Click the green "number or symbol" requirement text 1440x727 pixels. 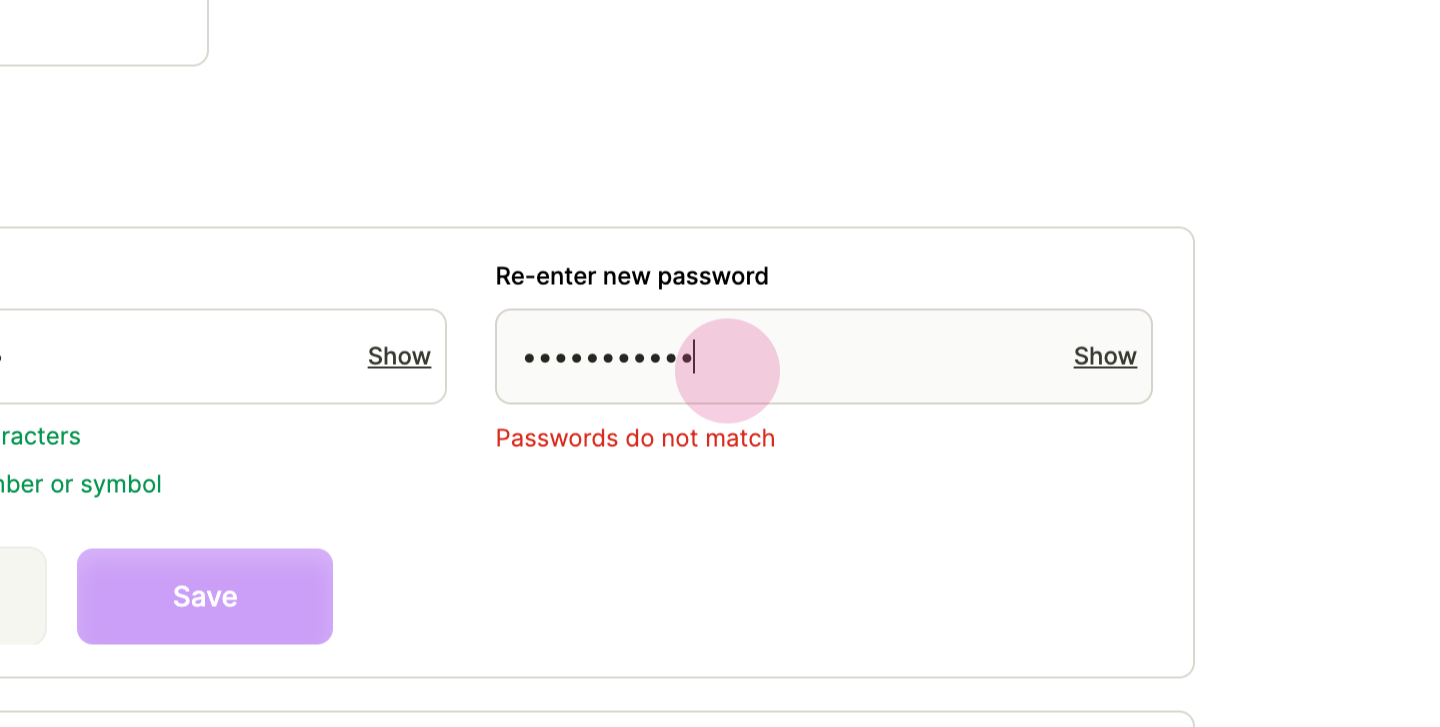(x=80, y=485)
